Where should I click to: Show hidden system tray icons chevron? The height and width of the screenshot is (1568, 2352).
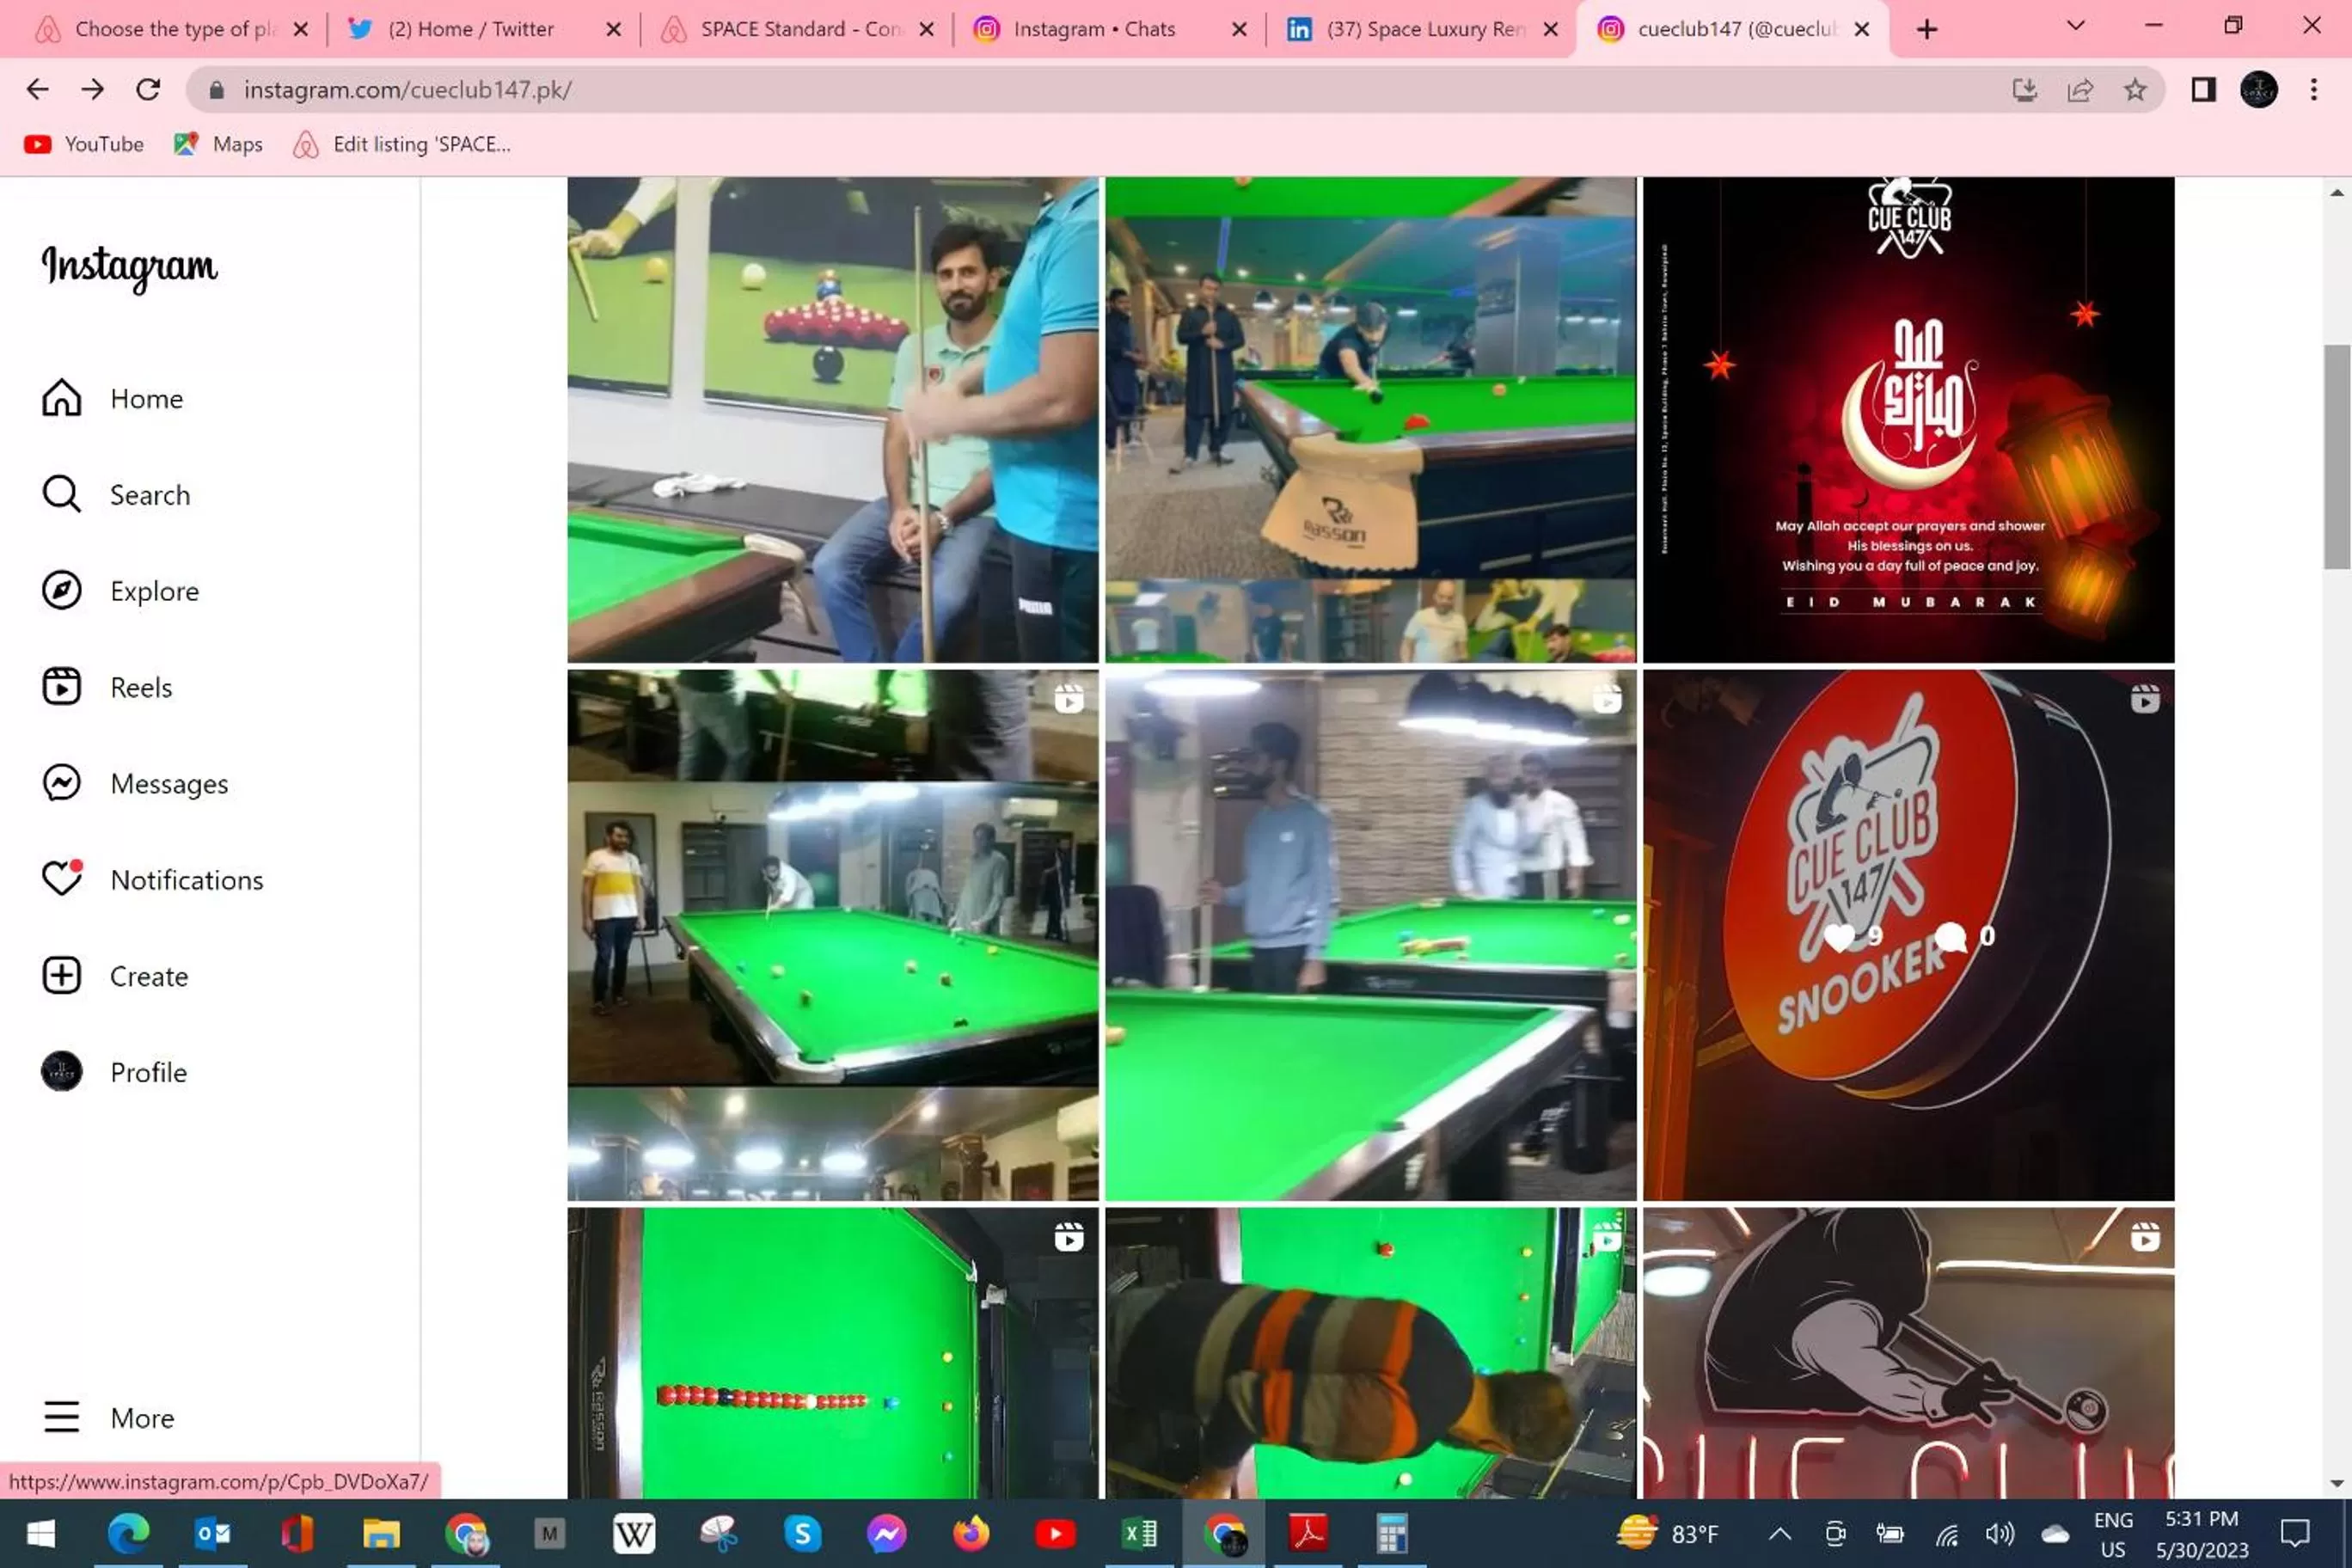pos(1780,1533)
